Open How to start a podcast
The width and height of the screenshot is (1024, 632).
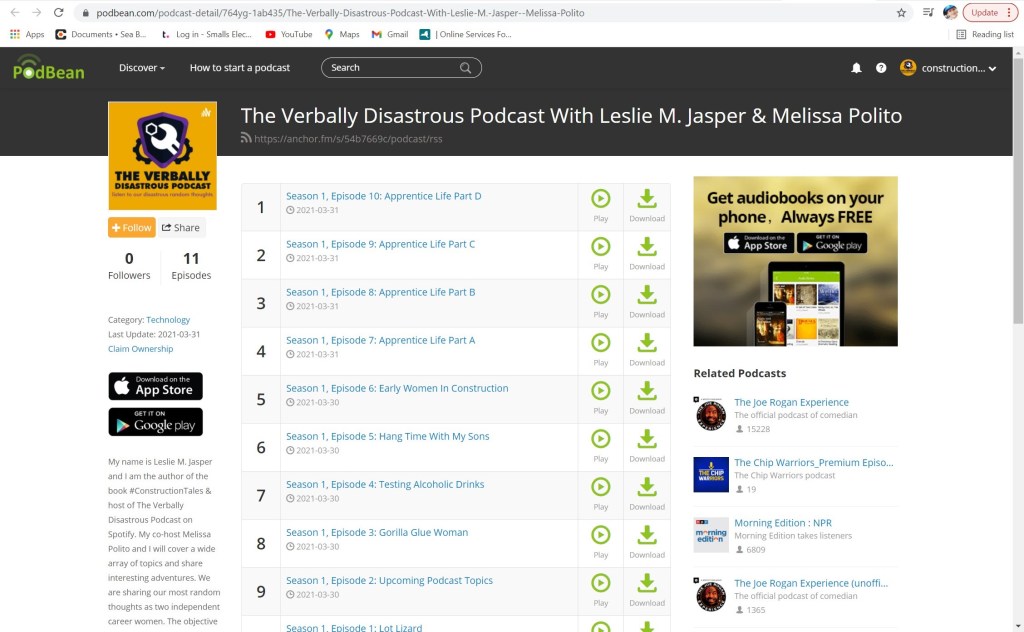[x=240, y=68]
